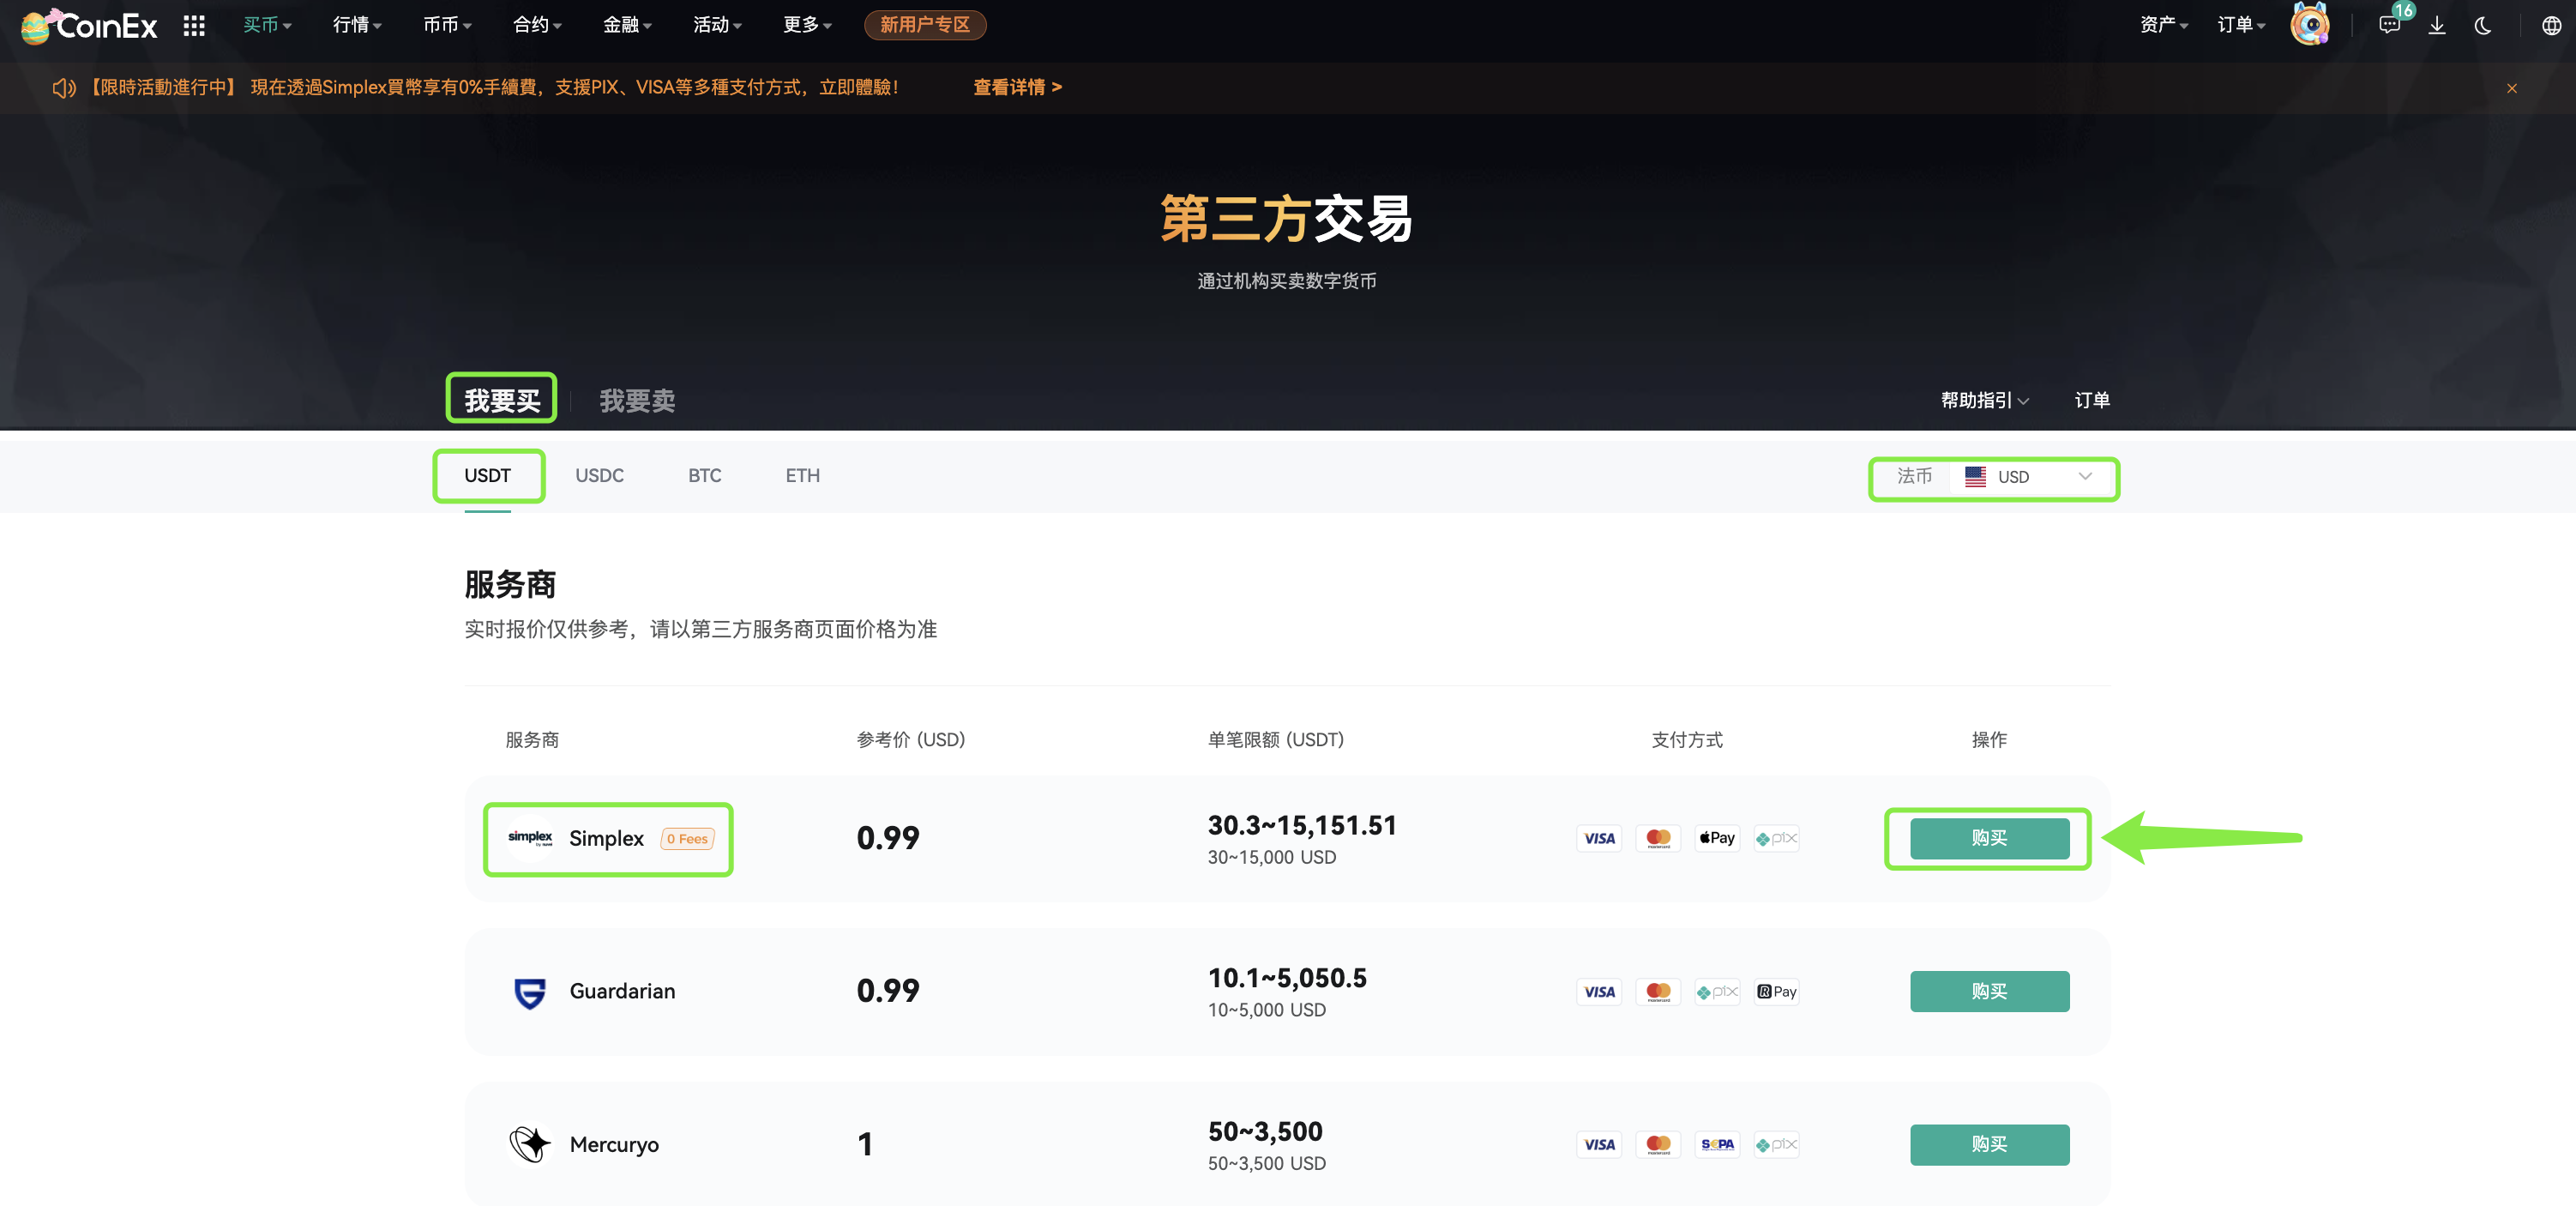Click the Mercuryo provider name
Viewport: 2576px width, 1206px height.
pyautogui.click(x=614, y=1144)
